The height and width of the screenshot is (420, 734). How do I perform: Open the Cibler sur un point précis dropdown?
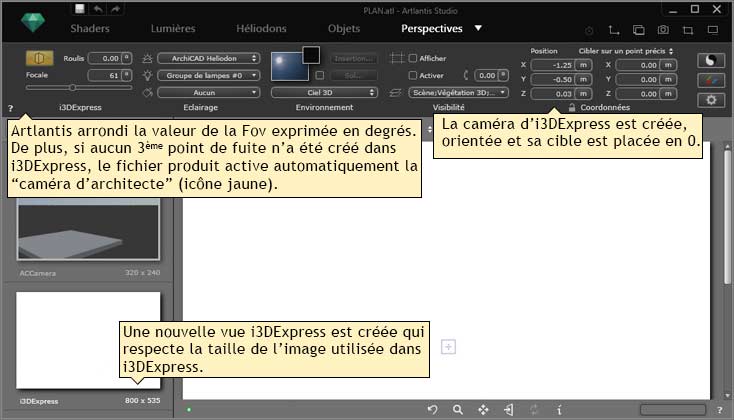pos(626,51)
